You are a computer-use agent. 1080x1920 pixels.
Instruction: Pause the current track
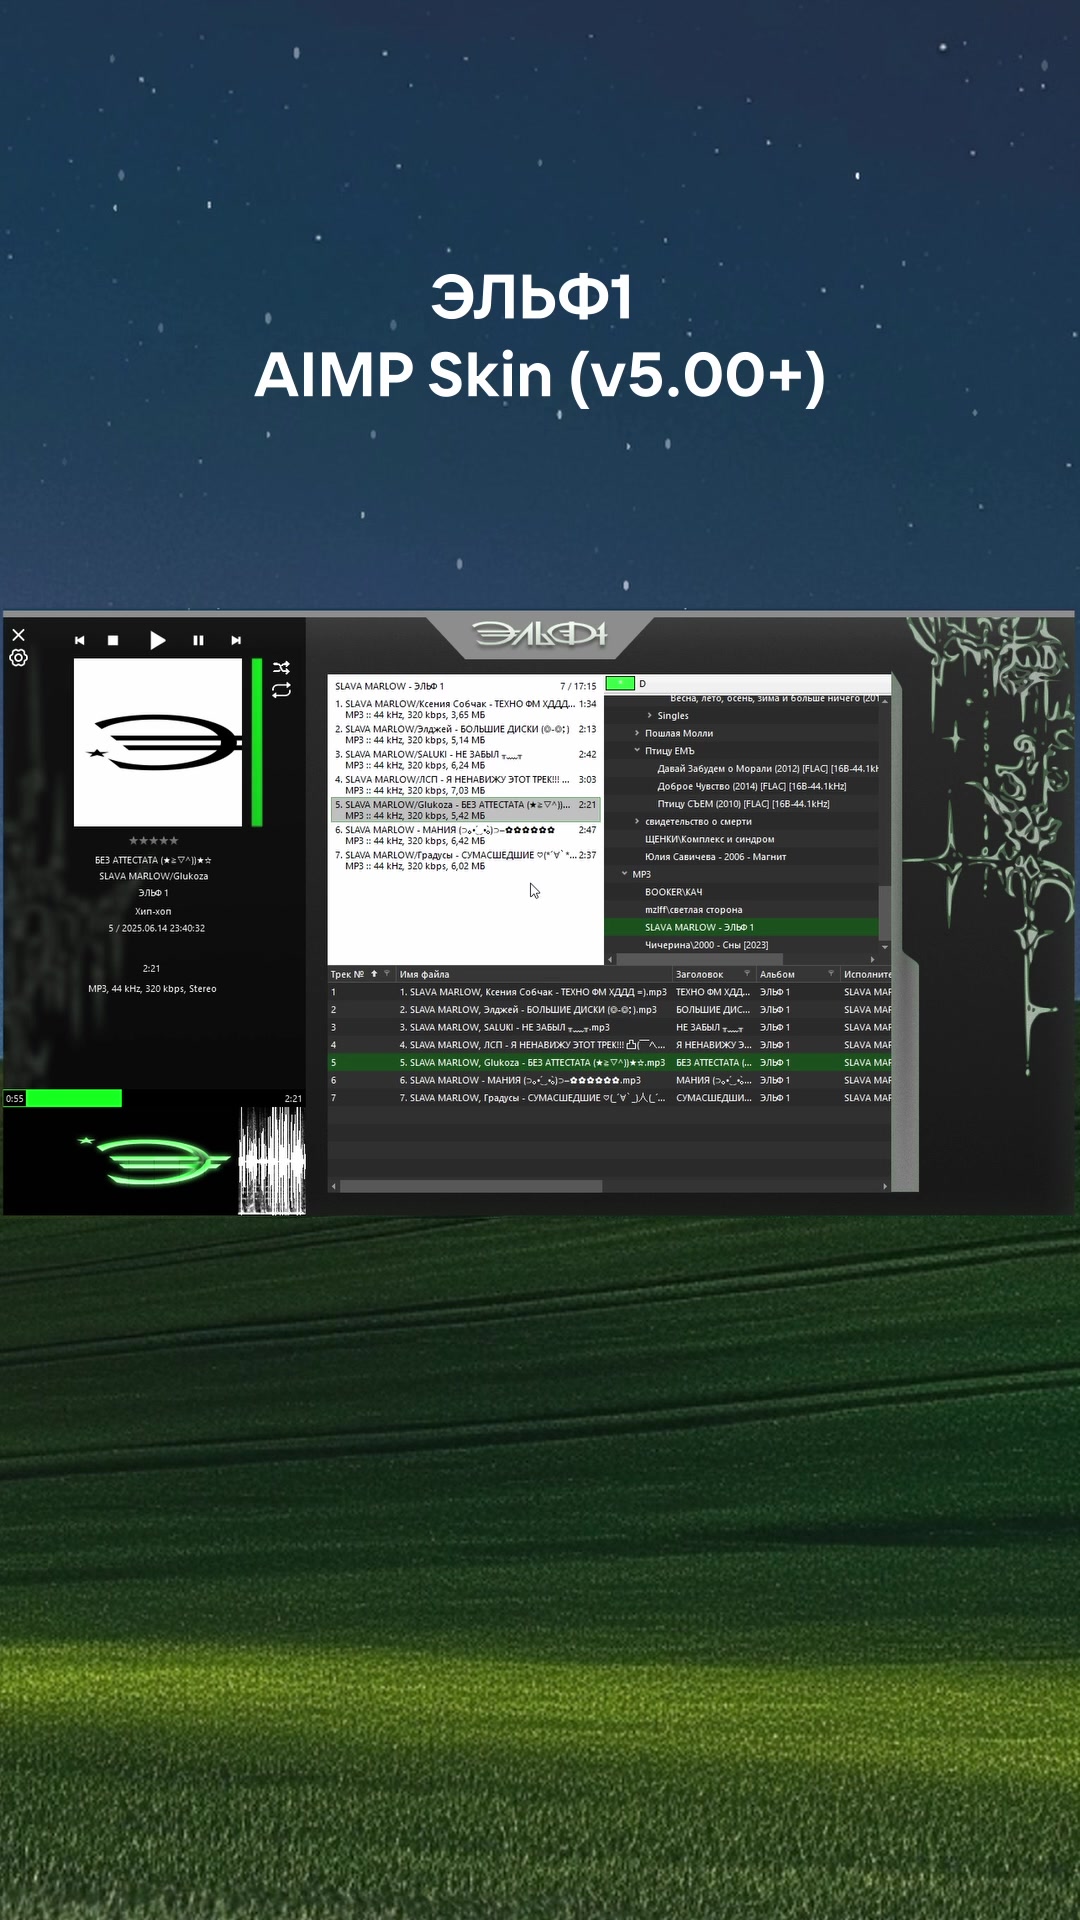[x=198, y=640]
